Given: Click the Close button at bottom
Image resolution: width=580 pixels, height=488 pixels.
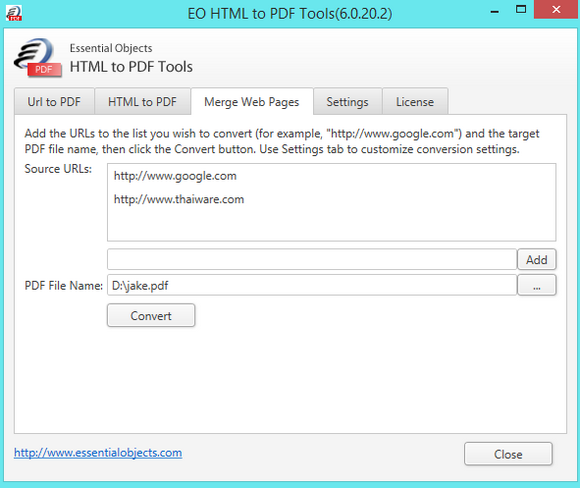Looking at the screenshot, I should pos(508,454).
